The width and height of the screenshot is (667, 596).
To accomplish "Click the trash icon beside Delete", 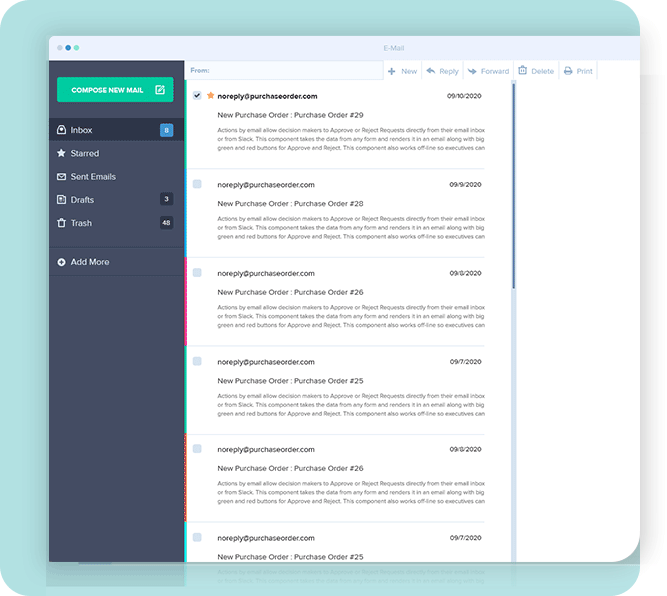I will (x=522, y=70).
